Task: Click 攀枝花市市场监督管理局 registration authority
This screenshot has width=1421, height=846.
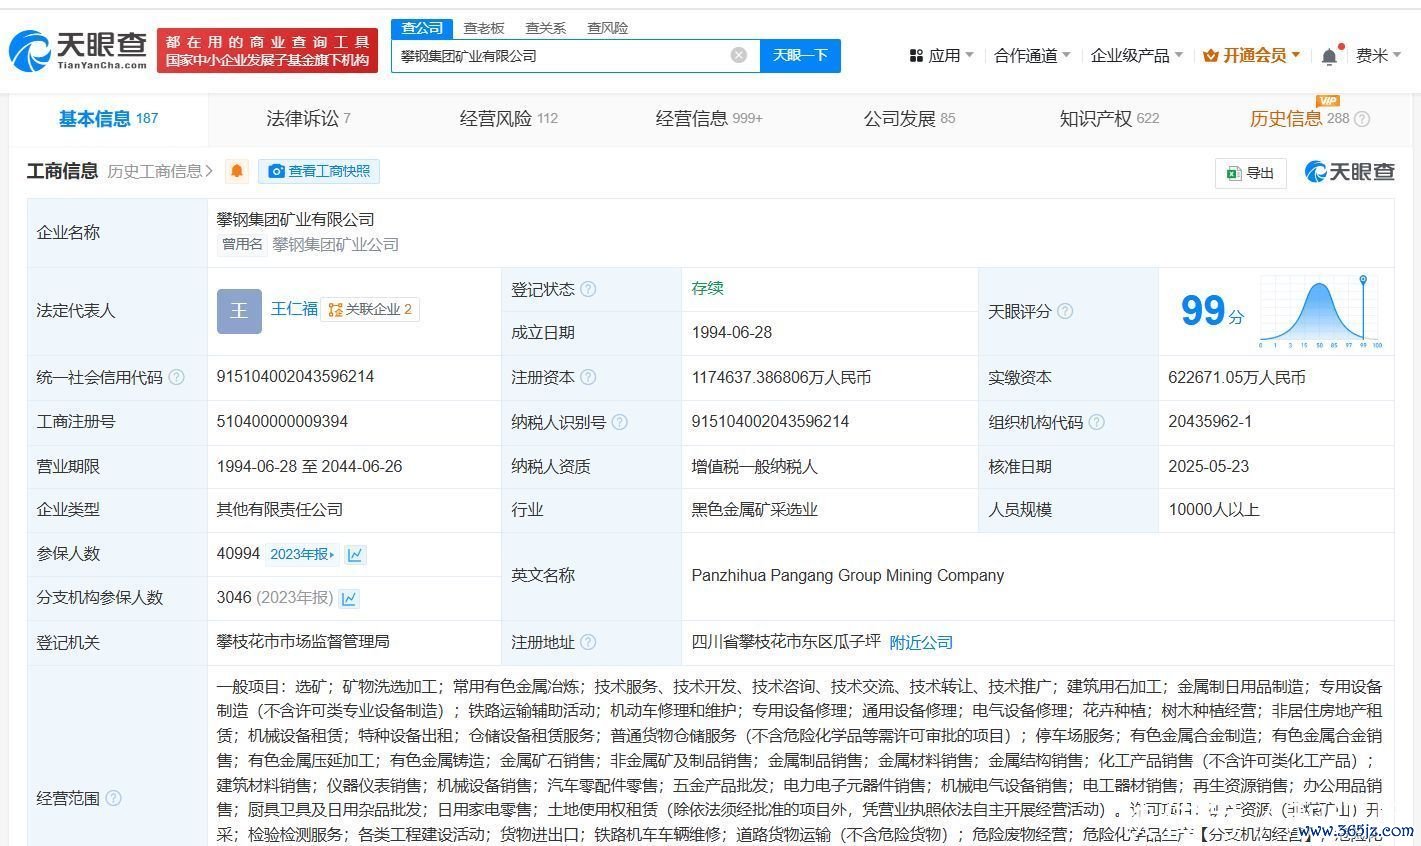Action: click(303, 642)
